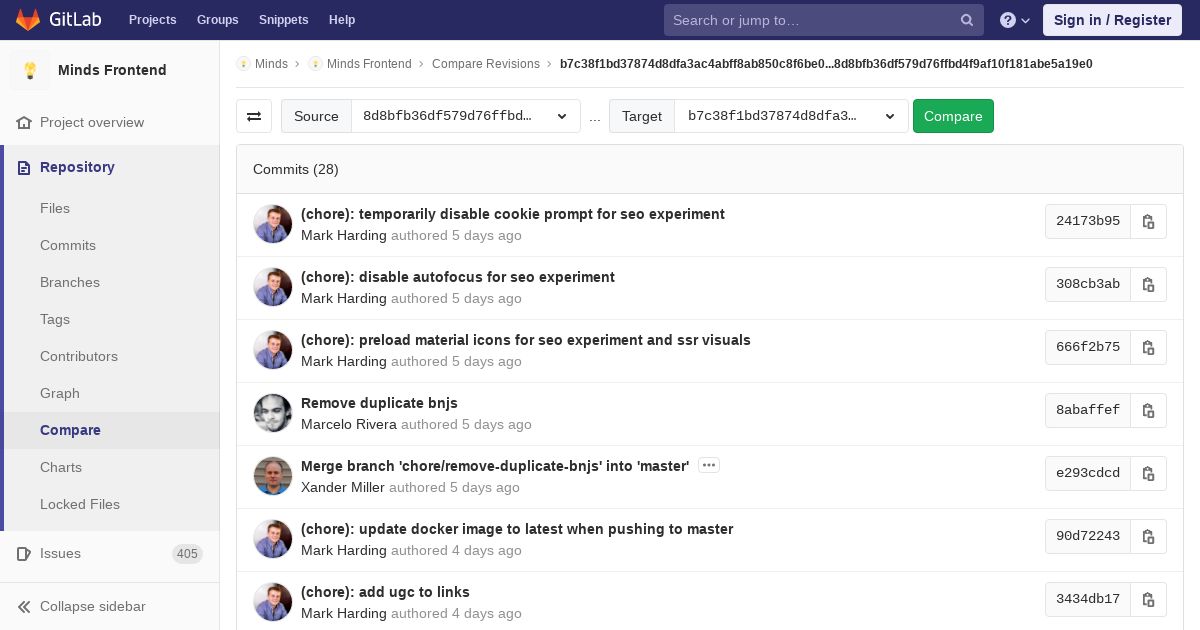Click the GitLab fox logo
Screen dimensions: 1200x630
[x=28, y=20]
